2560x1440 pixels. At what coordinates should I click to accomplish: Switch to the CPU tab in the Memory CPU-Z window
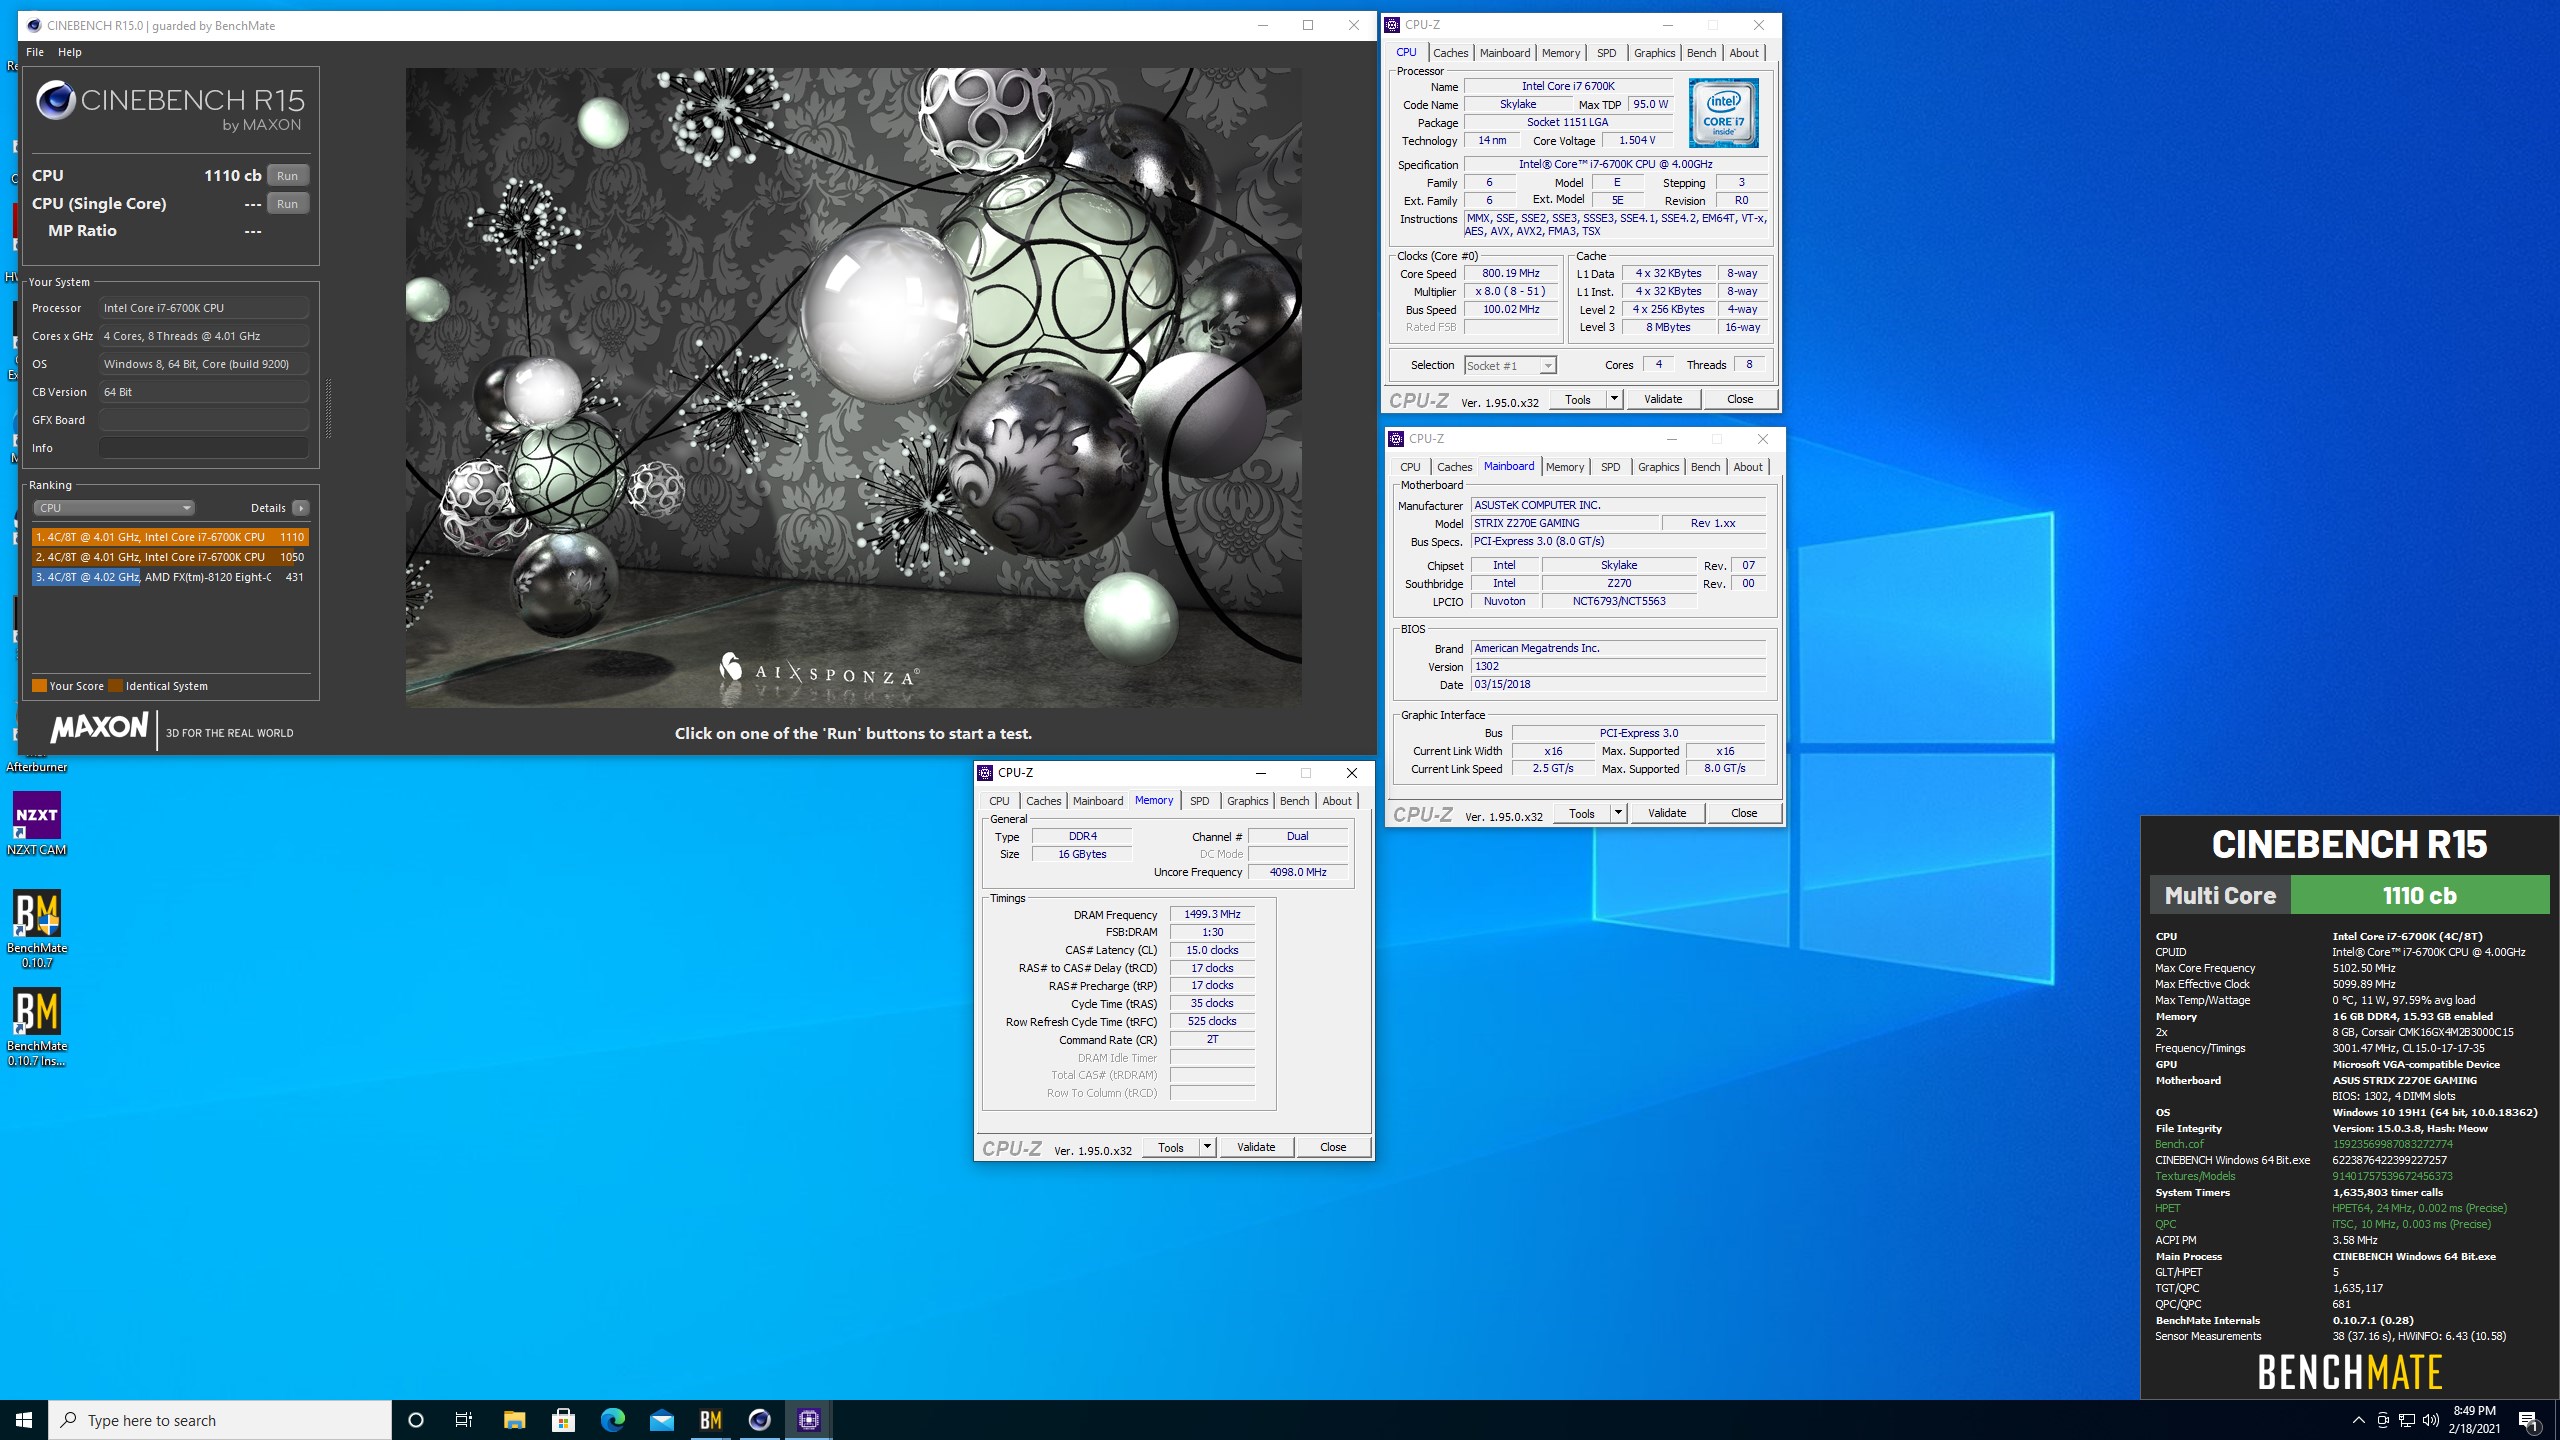click(999, 801)
